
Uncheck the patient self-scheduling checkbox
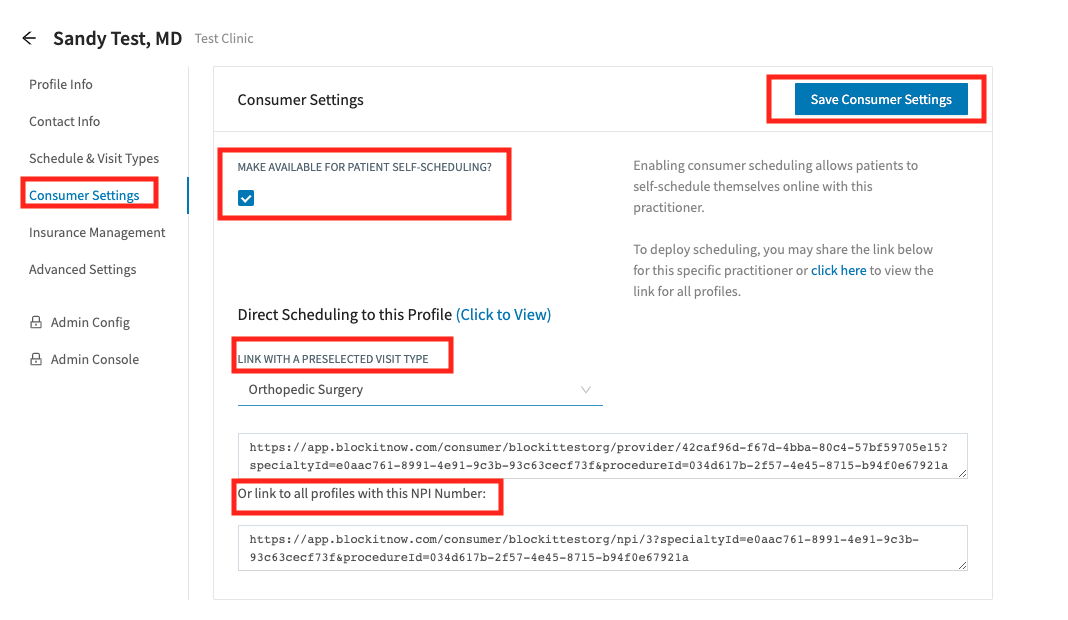pos(246,198)
